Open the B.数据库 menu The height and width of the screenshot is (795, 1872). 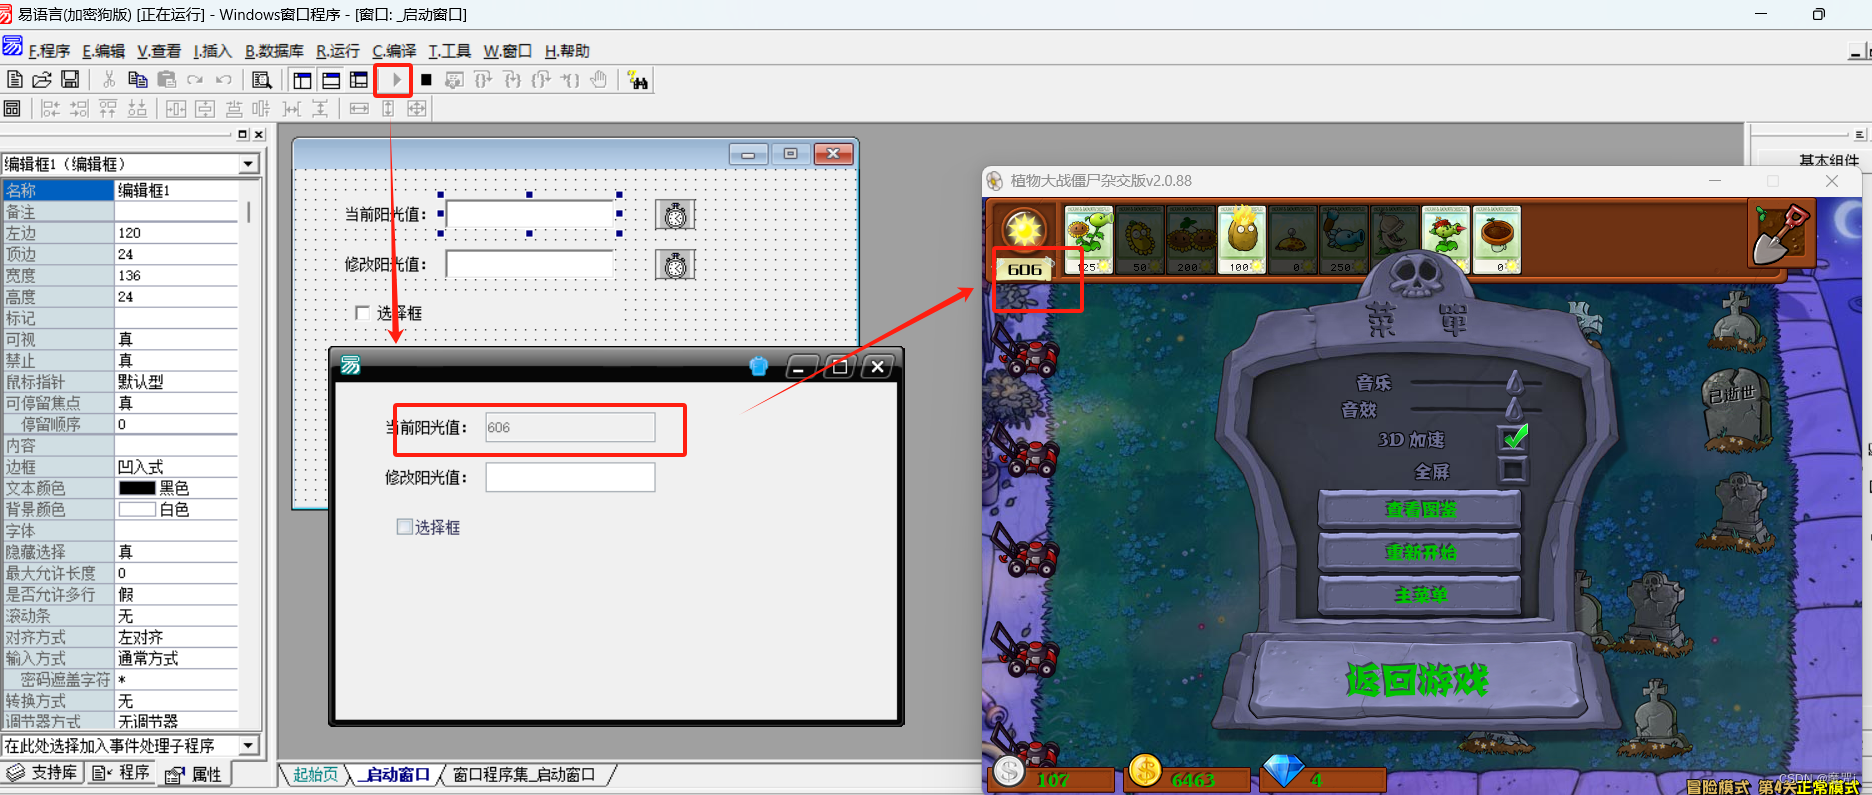tap(274, 51)
